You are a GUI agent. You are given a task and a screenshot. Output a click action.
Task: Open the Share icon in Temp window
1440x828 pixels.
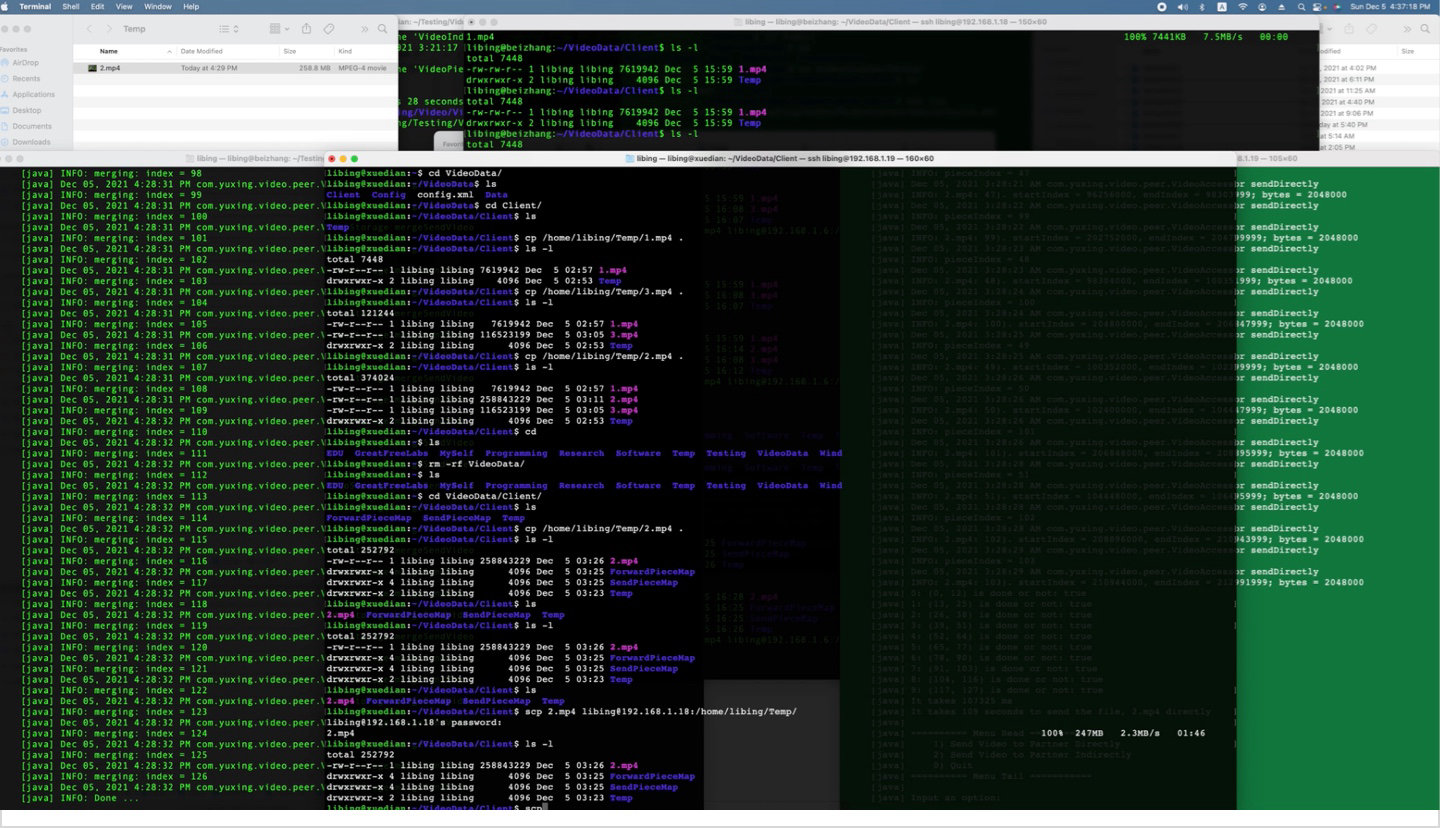307,29
